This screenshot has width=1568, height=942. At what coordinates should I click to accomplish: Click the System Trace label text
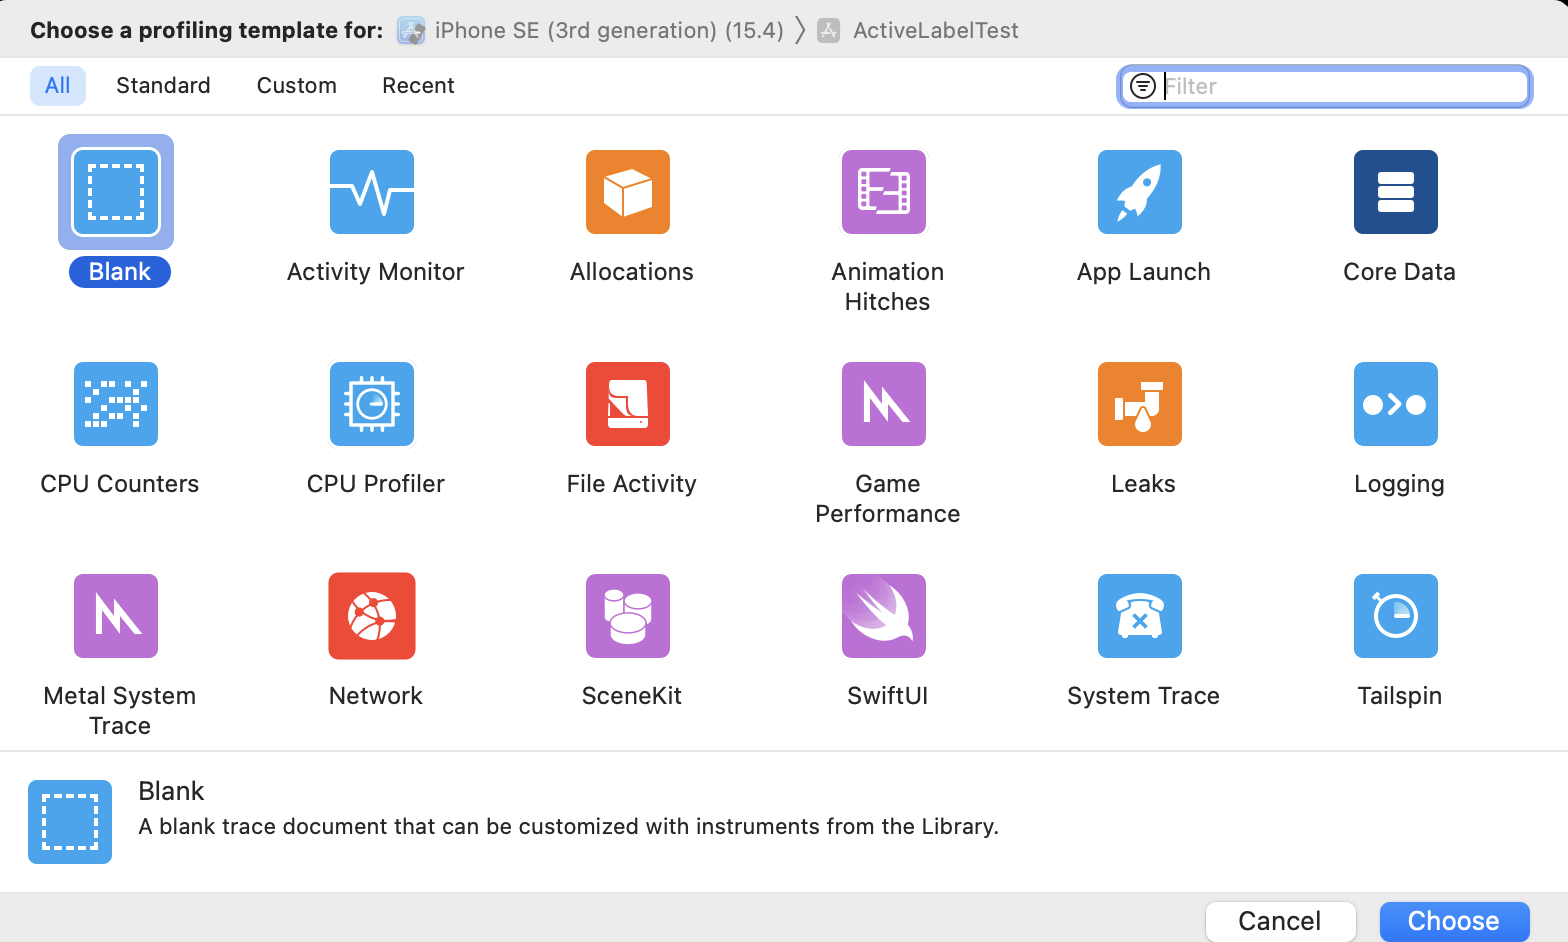pos(1144,696)
